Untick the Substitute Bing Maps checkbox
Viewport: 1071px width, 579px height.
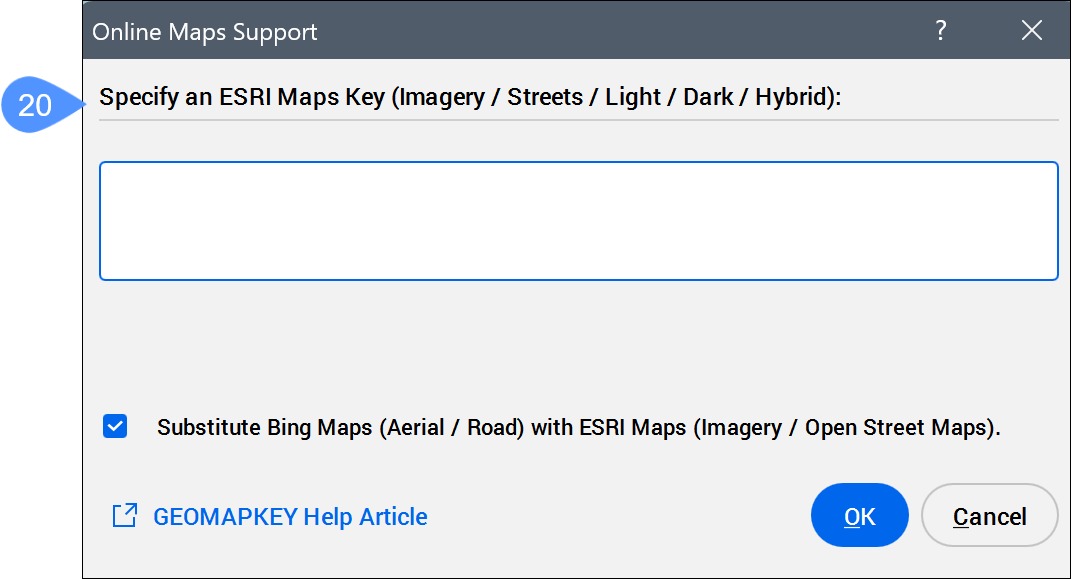(x=115, y=427)
